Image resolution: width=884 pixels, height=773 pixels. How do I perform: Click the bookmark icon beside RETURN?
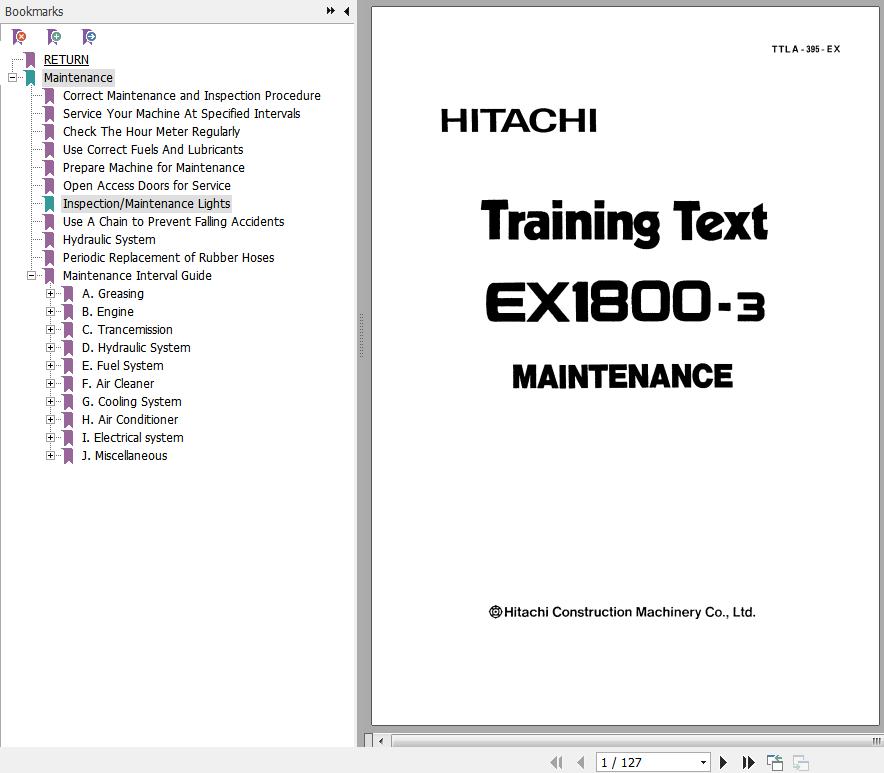[x=30, y=60]
